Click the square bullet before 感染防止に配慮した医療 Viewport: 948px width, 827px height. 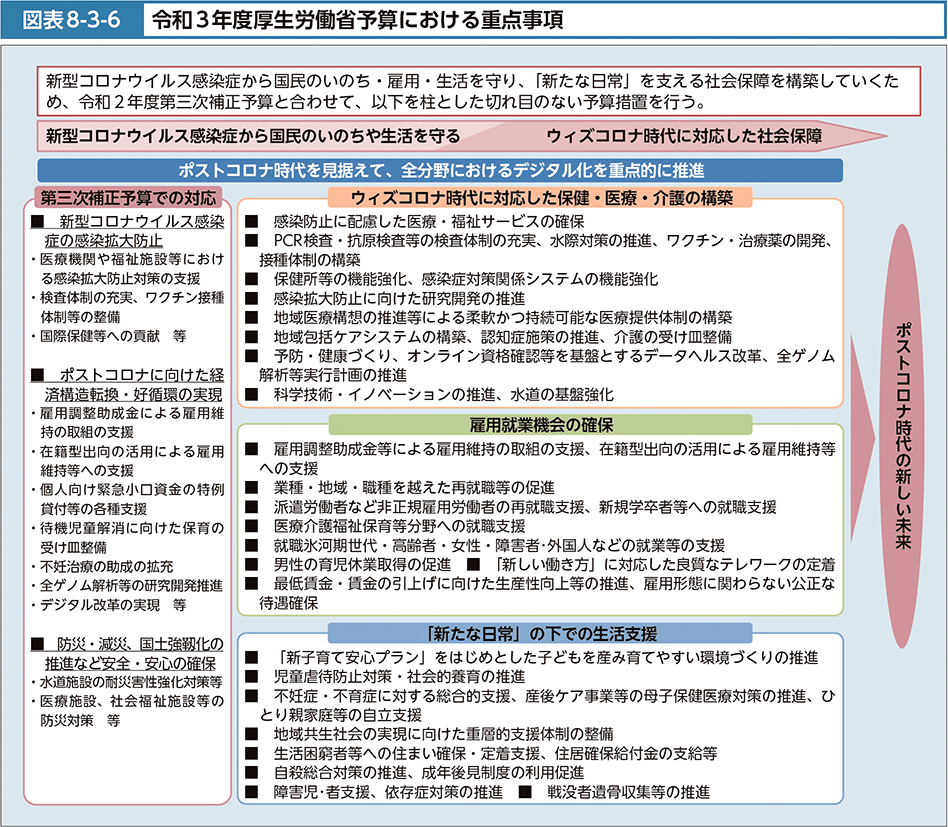[x=251, y=222]
